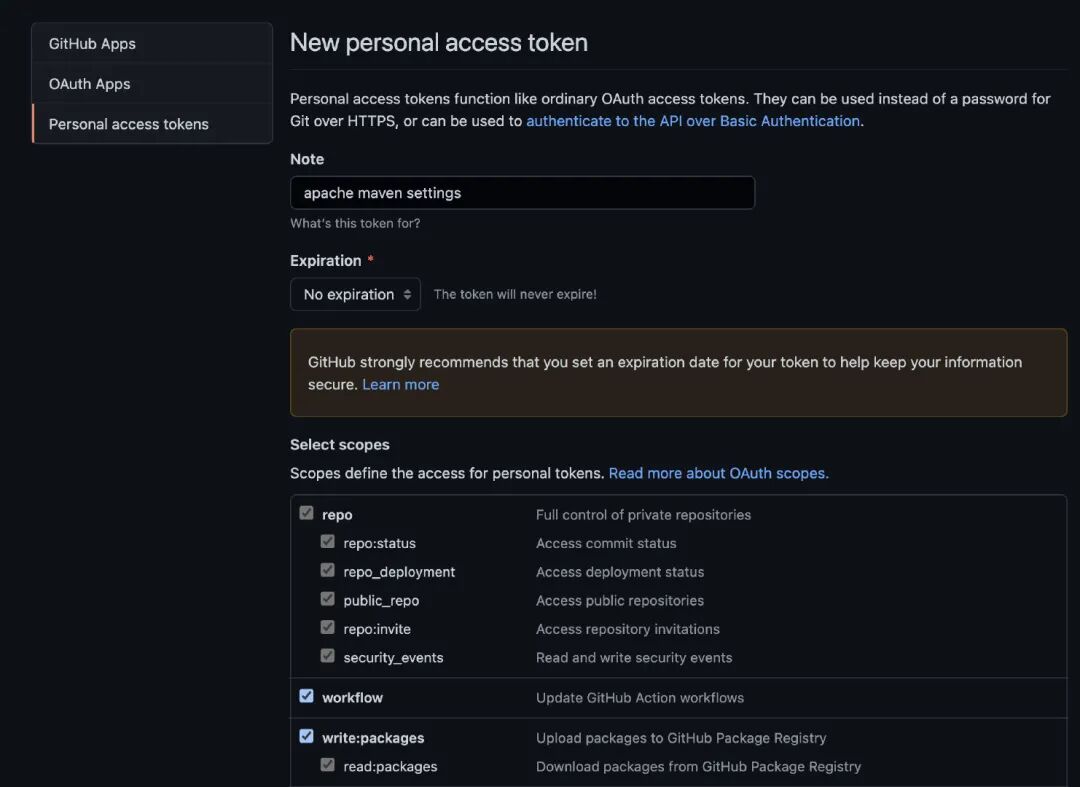Open GitHub Apps settings page
This screenshot has width=1080, height=787.
[x=92, y=44]
